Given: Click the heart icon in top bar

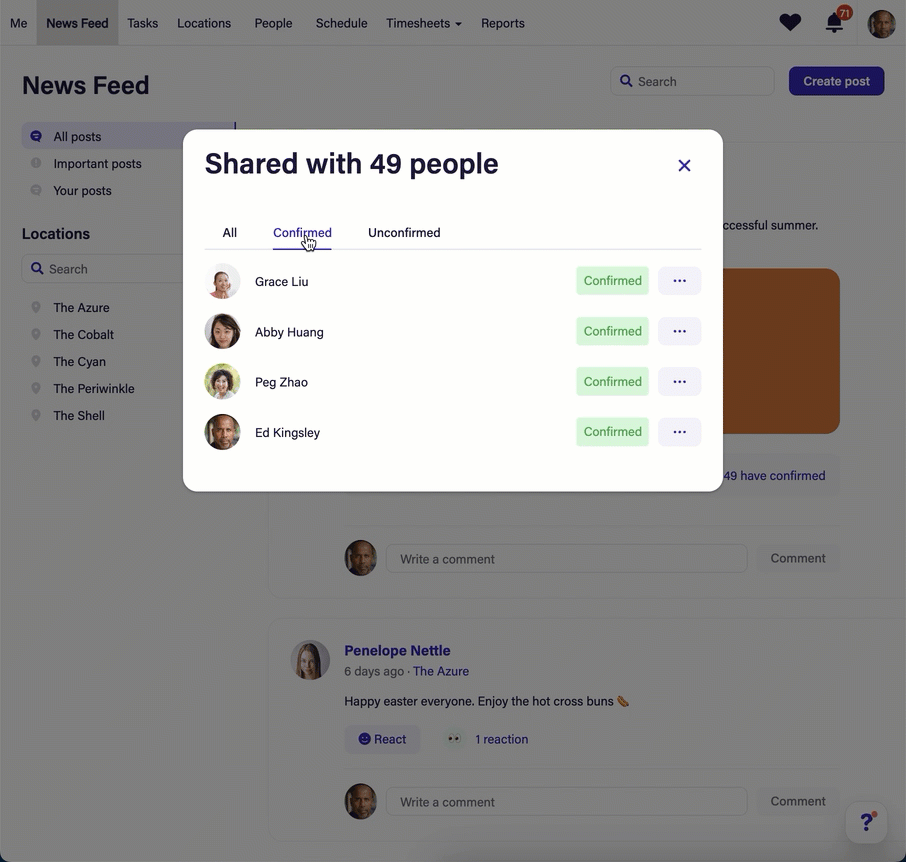Looking at the screenshot, I should 790,23.
